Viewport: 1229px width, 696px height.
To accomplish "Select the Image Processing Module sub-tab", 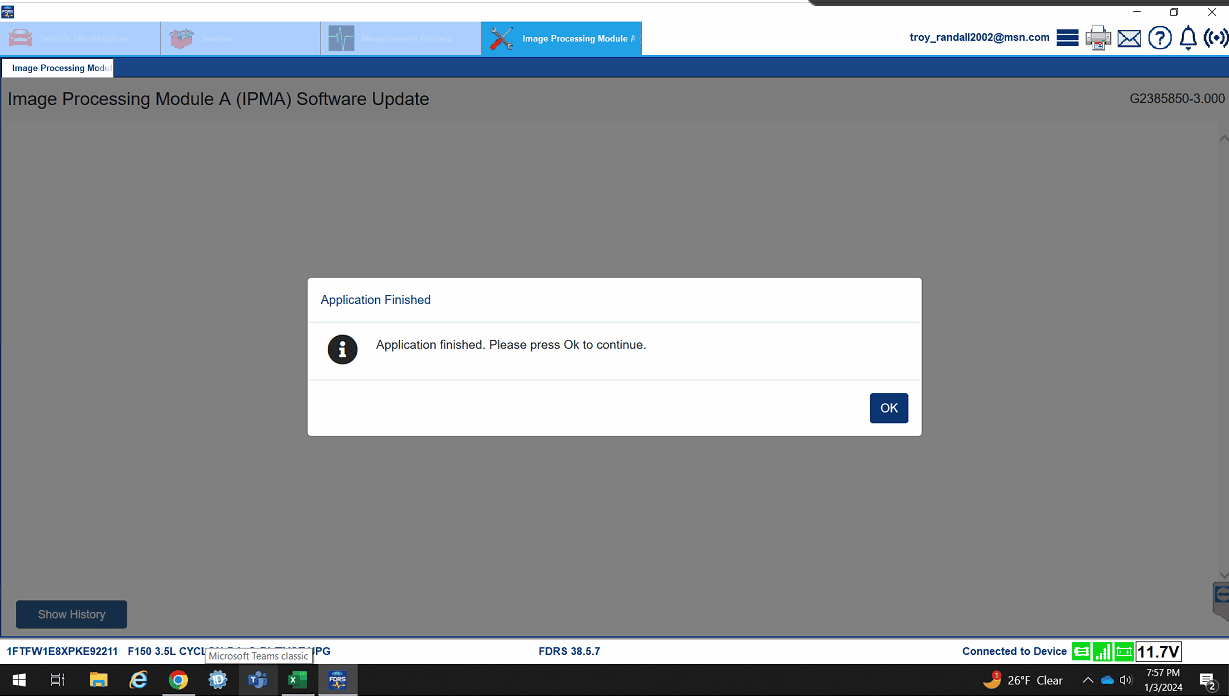I will pyautogui.click(x=58, y=68).
